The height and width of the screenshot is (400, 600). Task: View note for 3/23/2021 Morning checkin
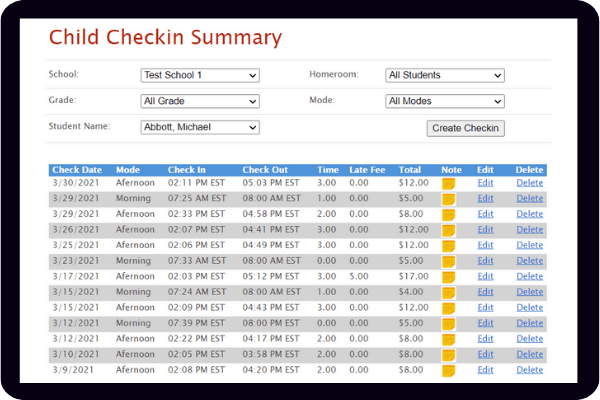point(448,261)
